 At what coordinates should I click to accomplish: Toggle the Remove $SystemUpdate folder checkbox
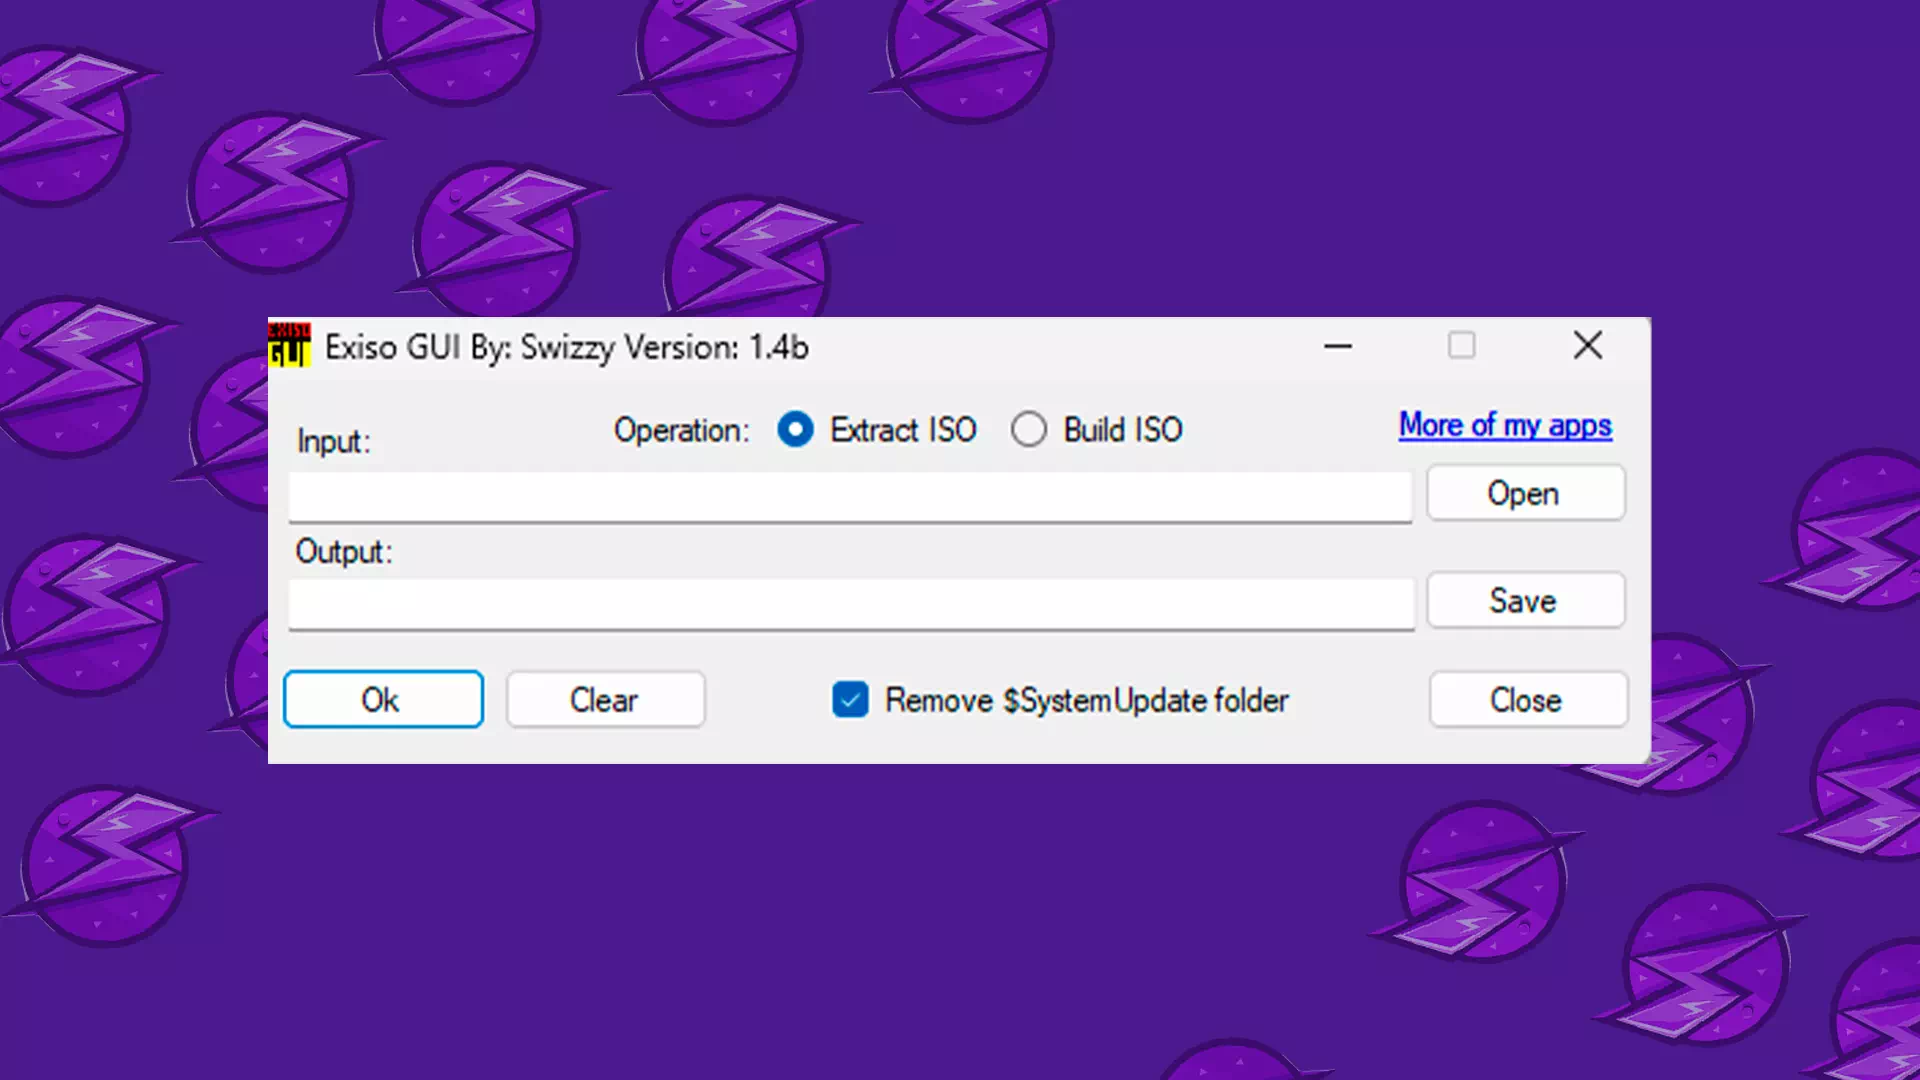click(x=850, y=700)
